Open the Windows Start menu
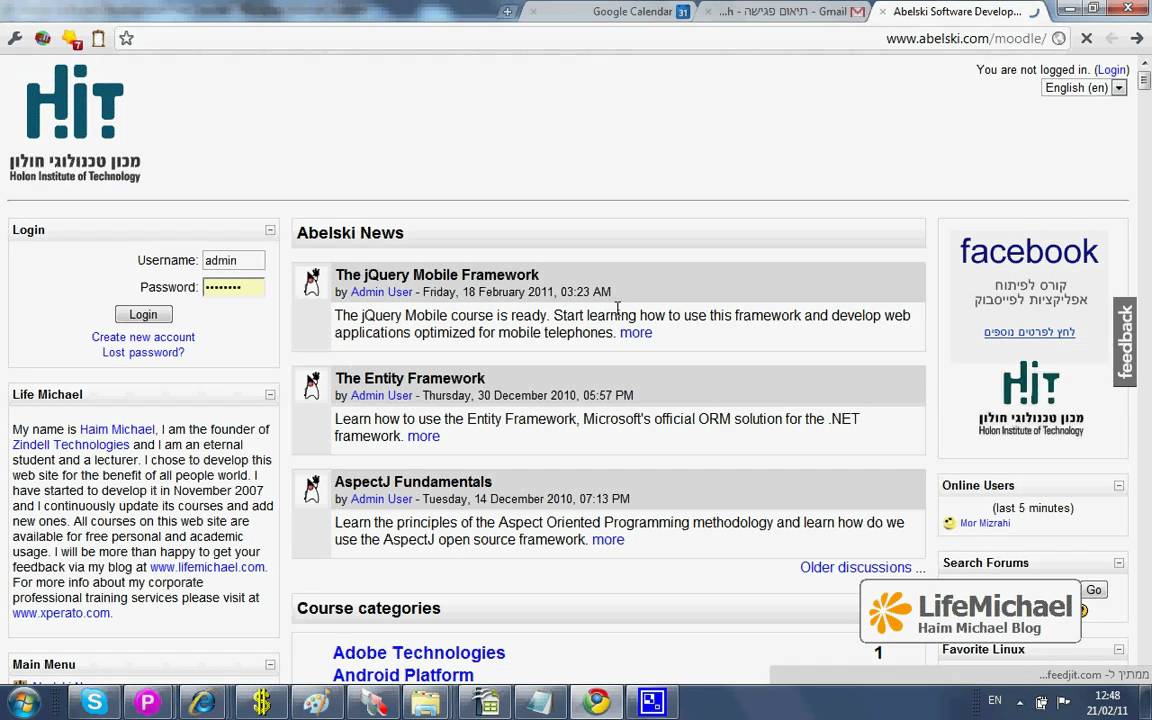Image resolution: width=1152 pixels, height=720 pixels. pyautogui.click(x=24, y=702)
